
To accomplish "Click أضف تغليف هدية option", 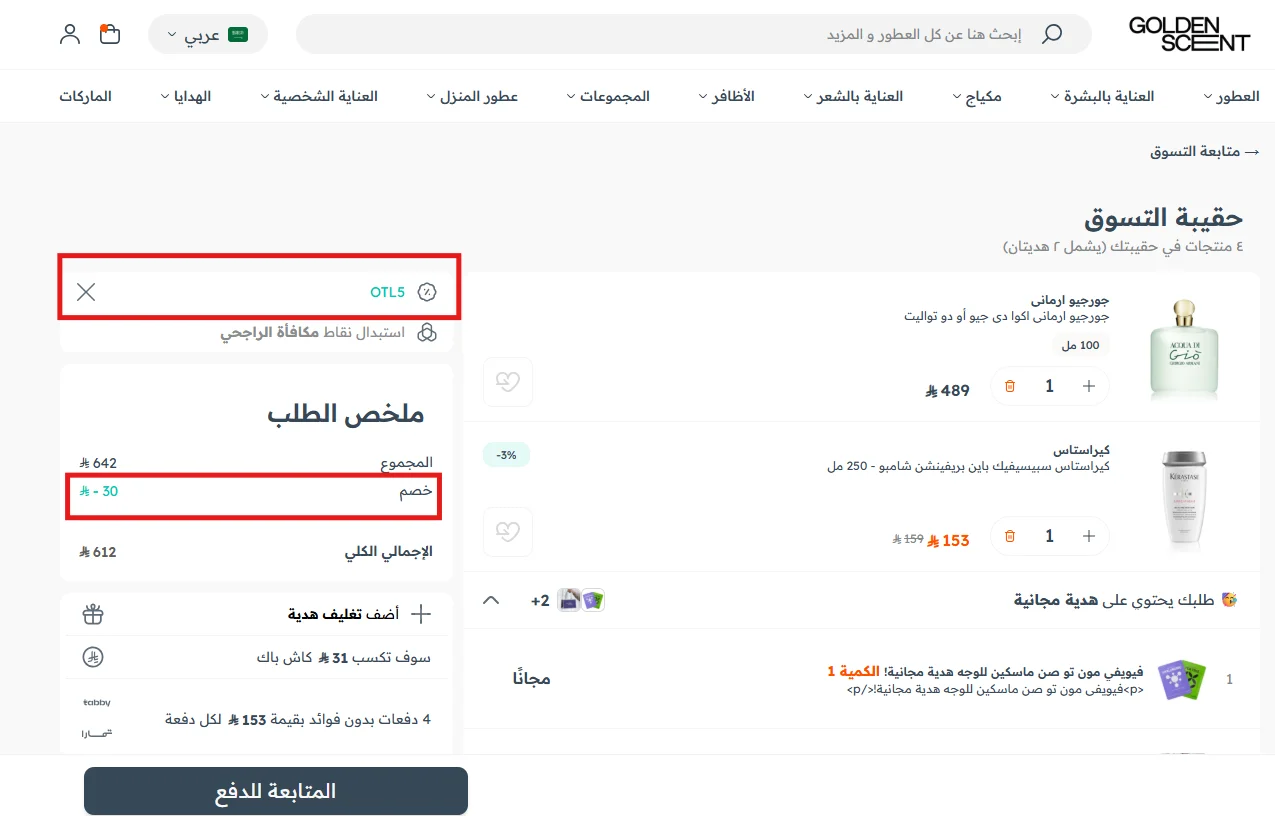I will point(345,614).
